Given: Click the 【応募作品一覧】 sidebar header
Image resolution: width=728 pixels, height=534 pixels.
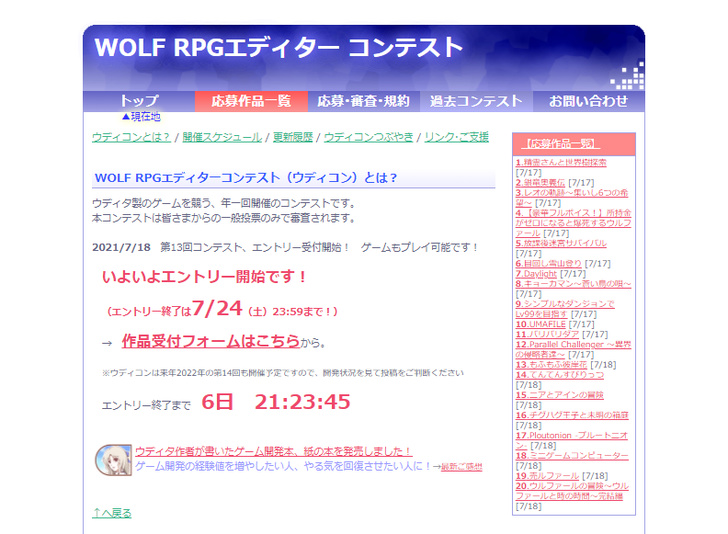Looking at the screenshot, I should click(x=560, y=143).
